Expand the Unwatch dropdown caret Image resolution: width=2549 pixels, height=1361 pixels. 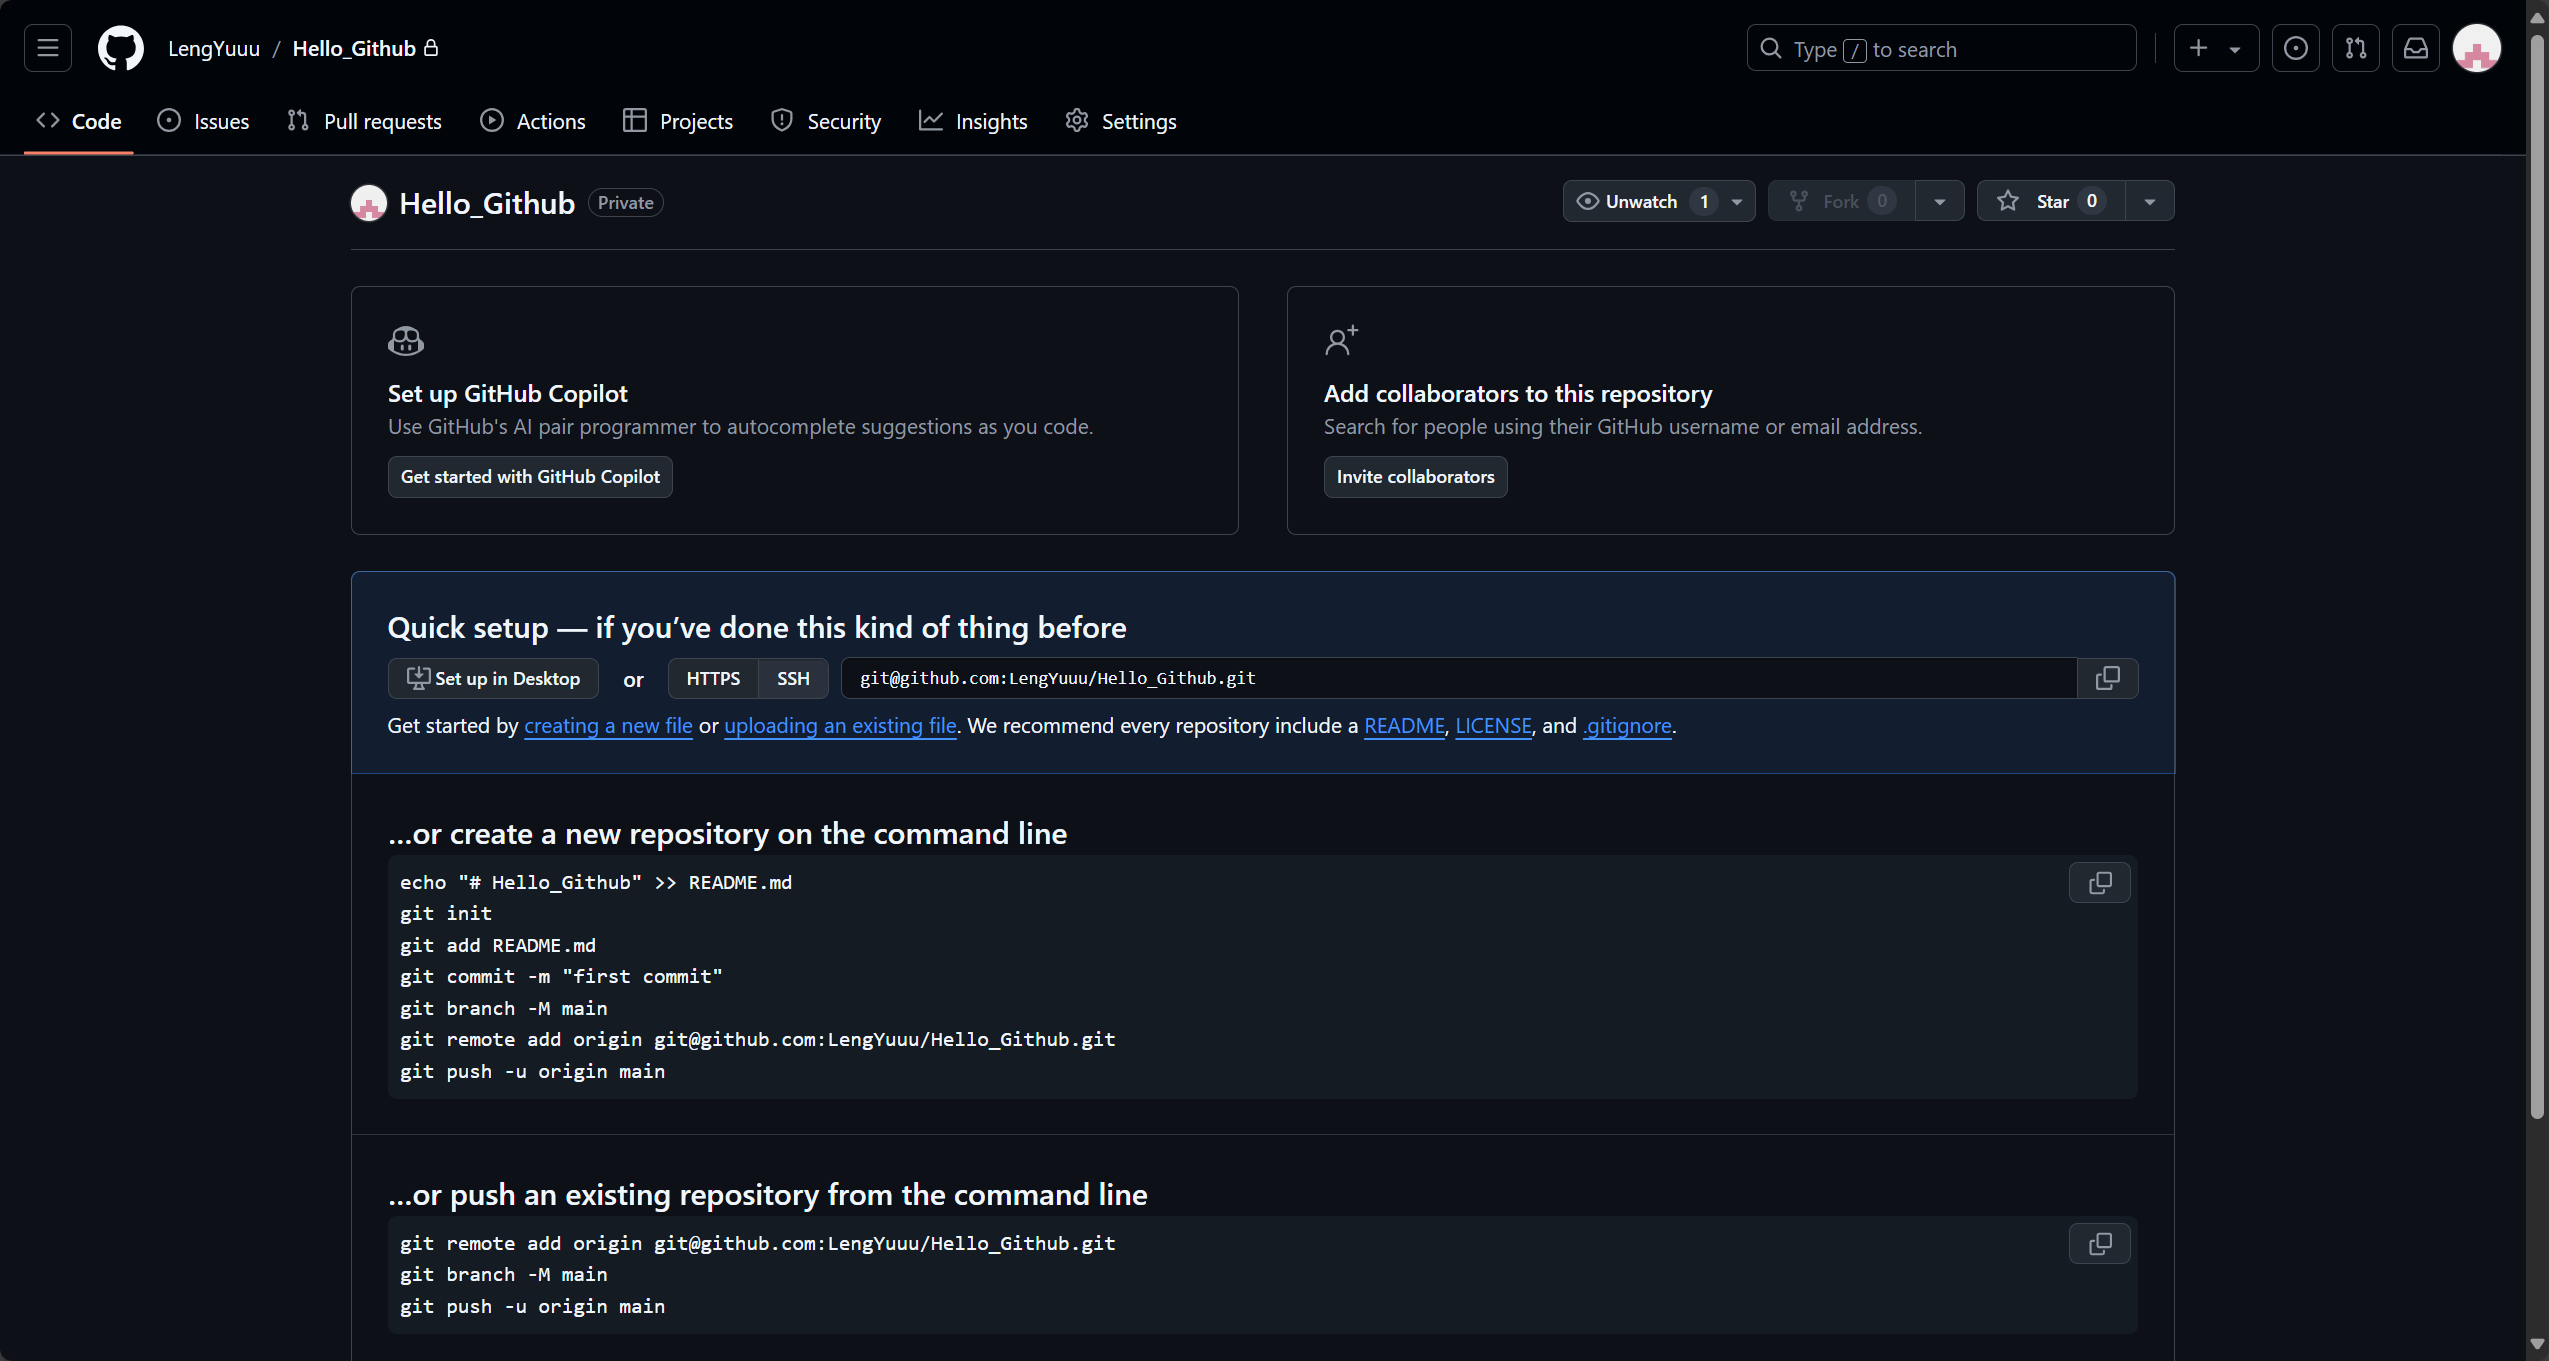tap(1738, 201)
